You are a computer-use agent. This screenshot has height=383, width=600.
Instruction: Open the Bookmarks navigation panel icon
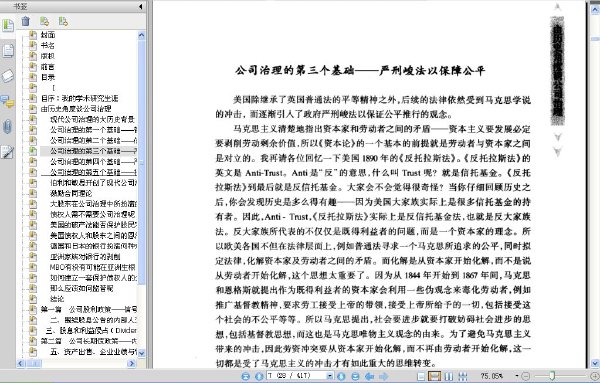pos(8,25)
